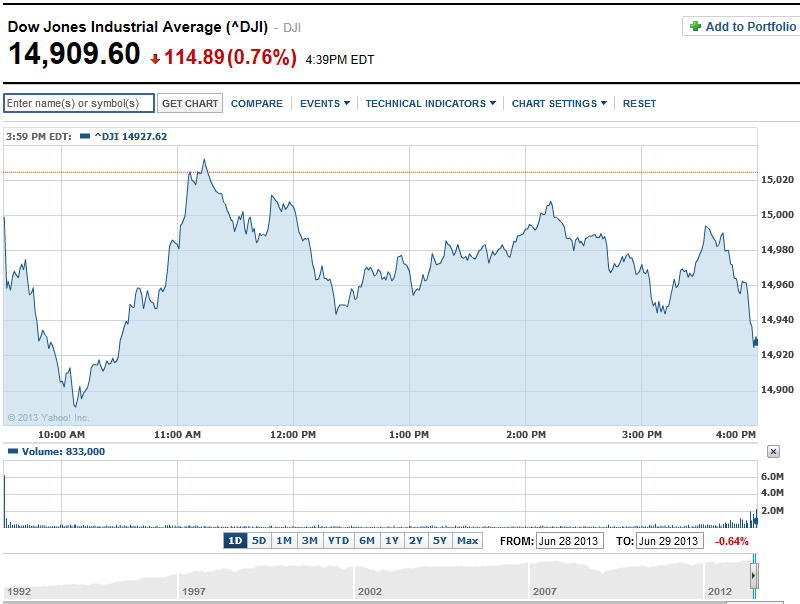Choose the 6M range tab
Image resolution: width=800 pixels, height=604 pixels.
(x=367, y=541)
